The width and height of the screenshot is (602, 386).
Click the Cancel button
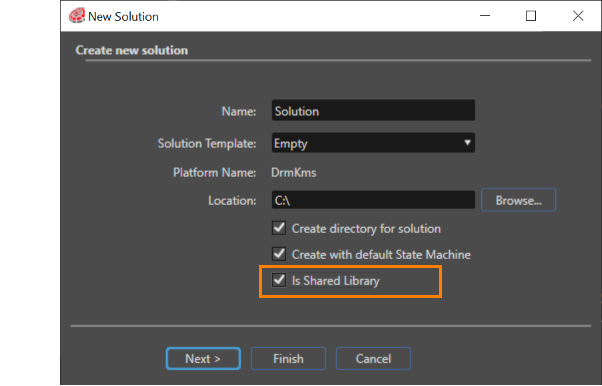[373, 358]
